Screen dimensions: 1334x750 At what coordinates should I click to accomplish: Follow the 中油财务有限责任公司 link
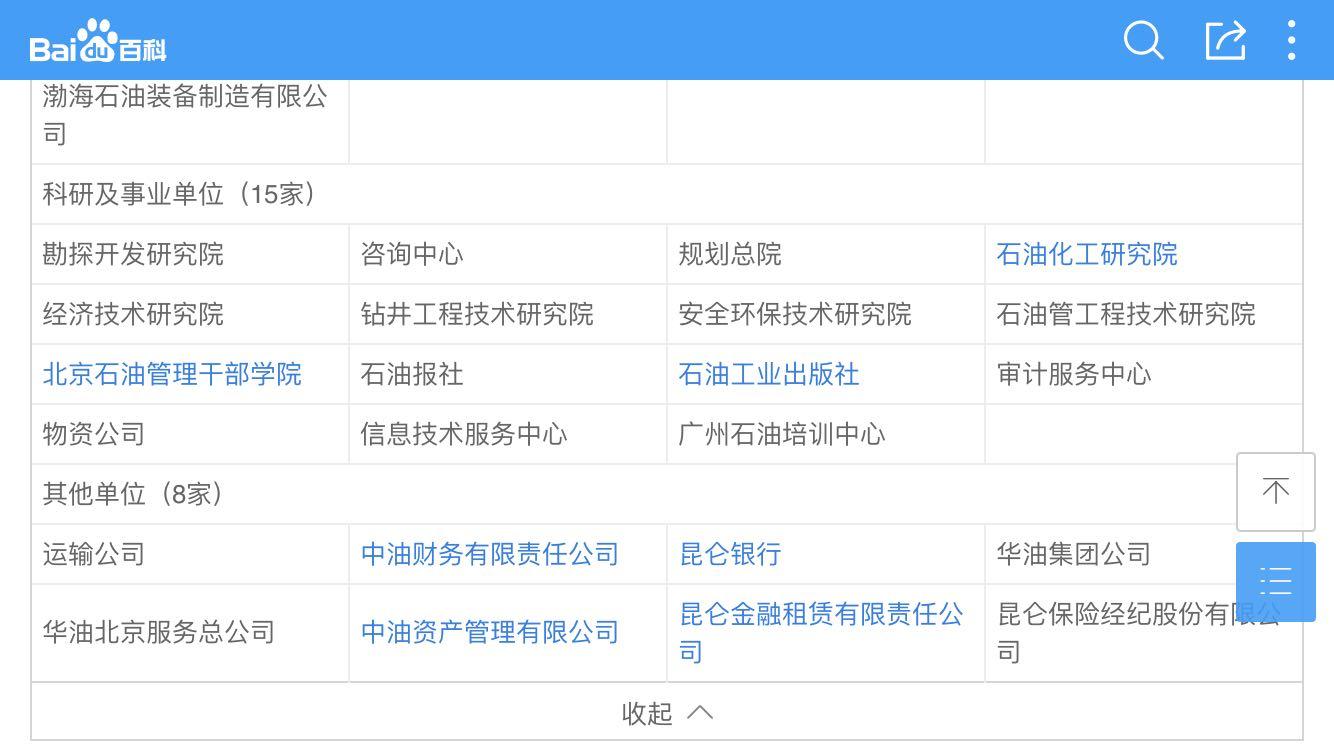pos(489,554)
